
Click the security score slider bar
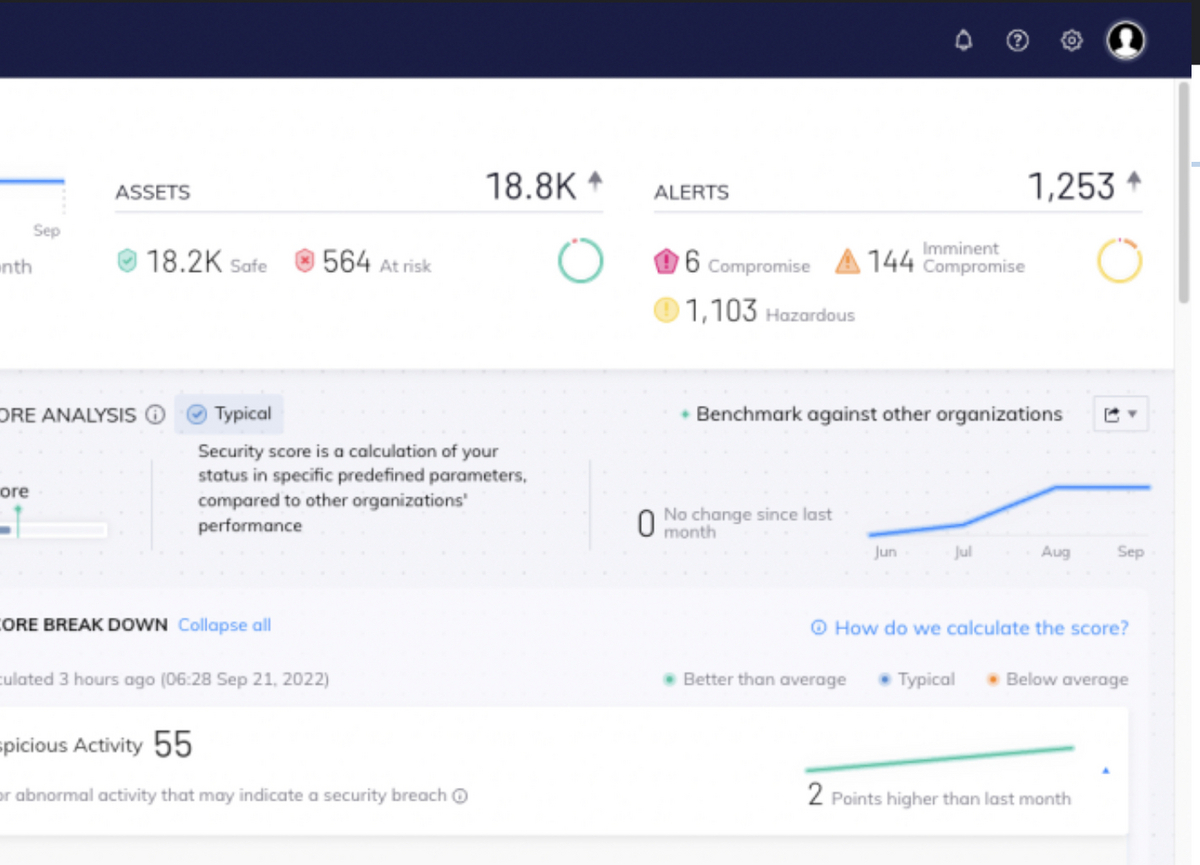(x=54, y=530)
